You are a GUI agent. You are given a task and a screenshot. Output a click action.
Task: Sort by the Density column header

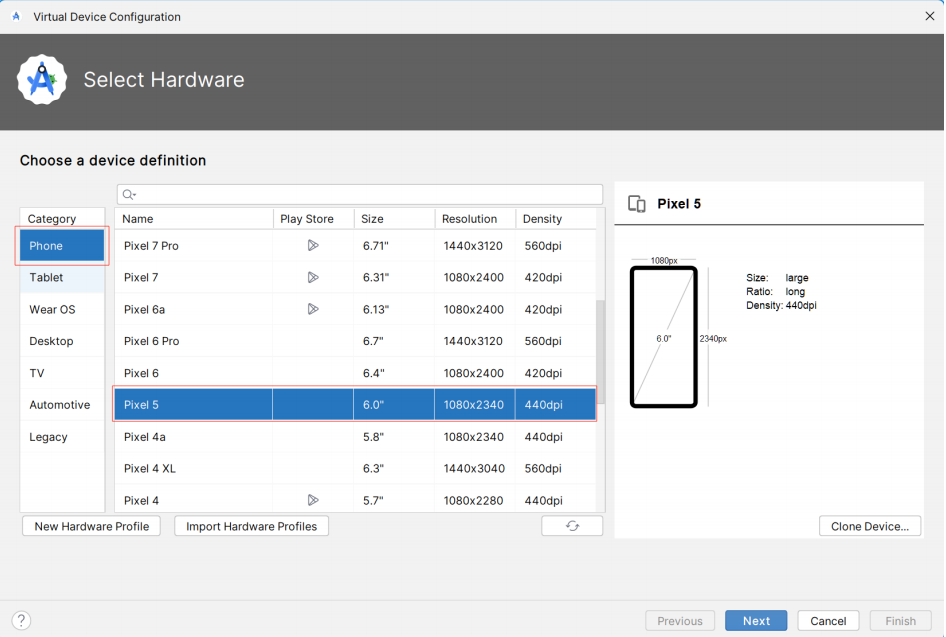pyautogui.click(x=556, y=218)
